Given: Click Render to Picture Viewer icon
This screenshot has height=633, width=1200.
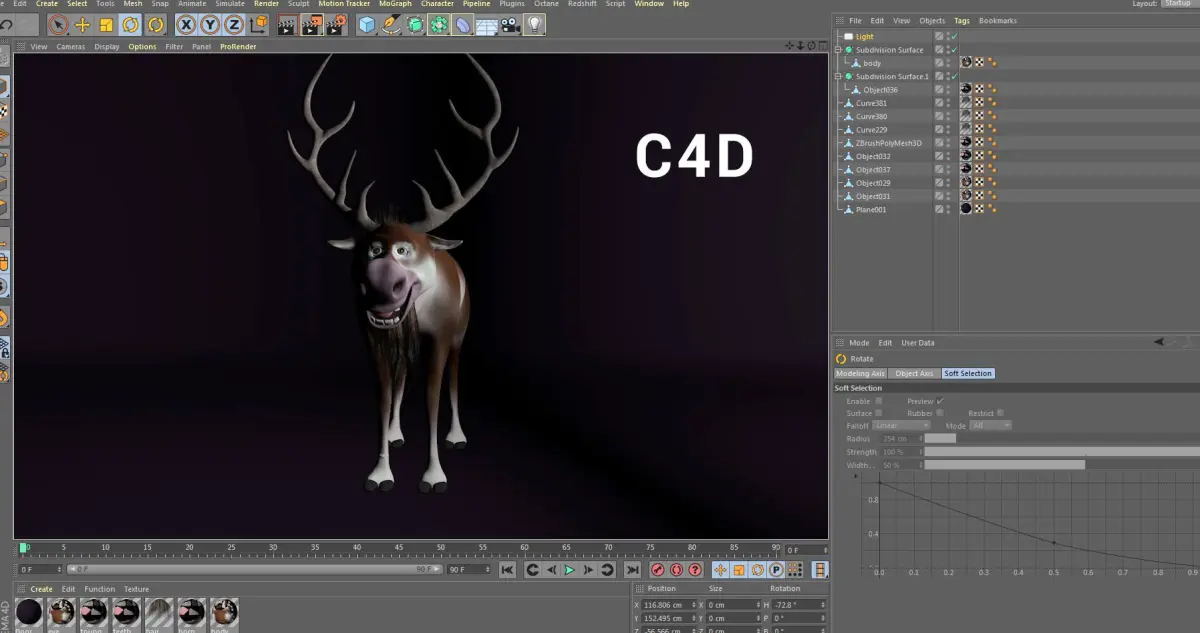Looking at the screenshot, I should point(311,25).
